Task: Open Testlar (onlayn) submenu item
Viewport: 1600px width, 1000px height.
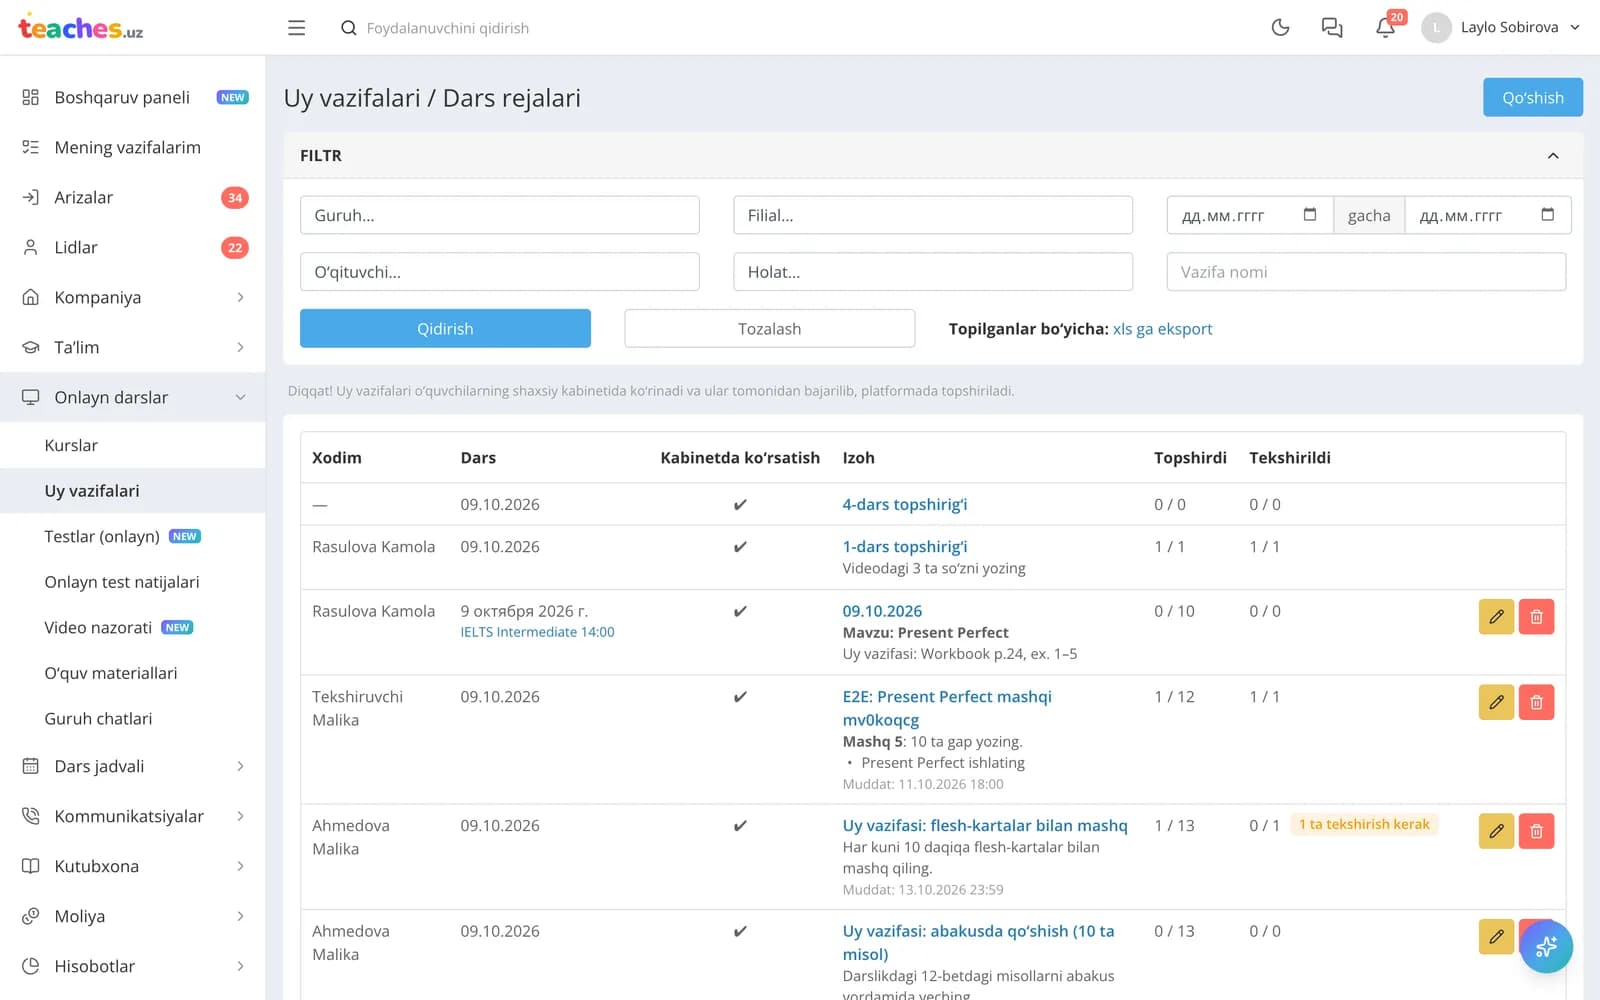Action: click(133, 536)
